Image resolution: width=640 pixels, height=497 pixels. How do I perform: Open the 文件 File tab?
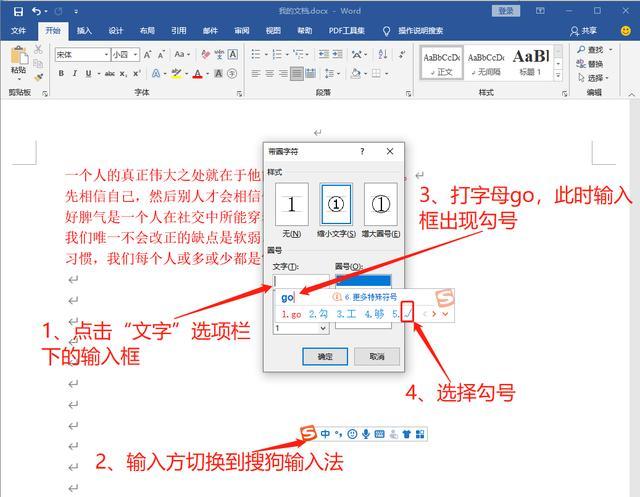point(18,31)
